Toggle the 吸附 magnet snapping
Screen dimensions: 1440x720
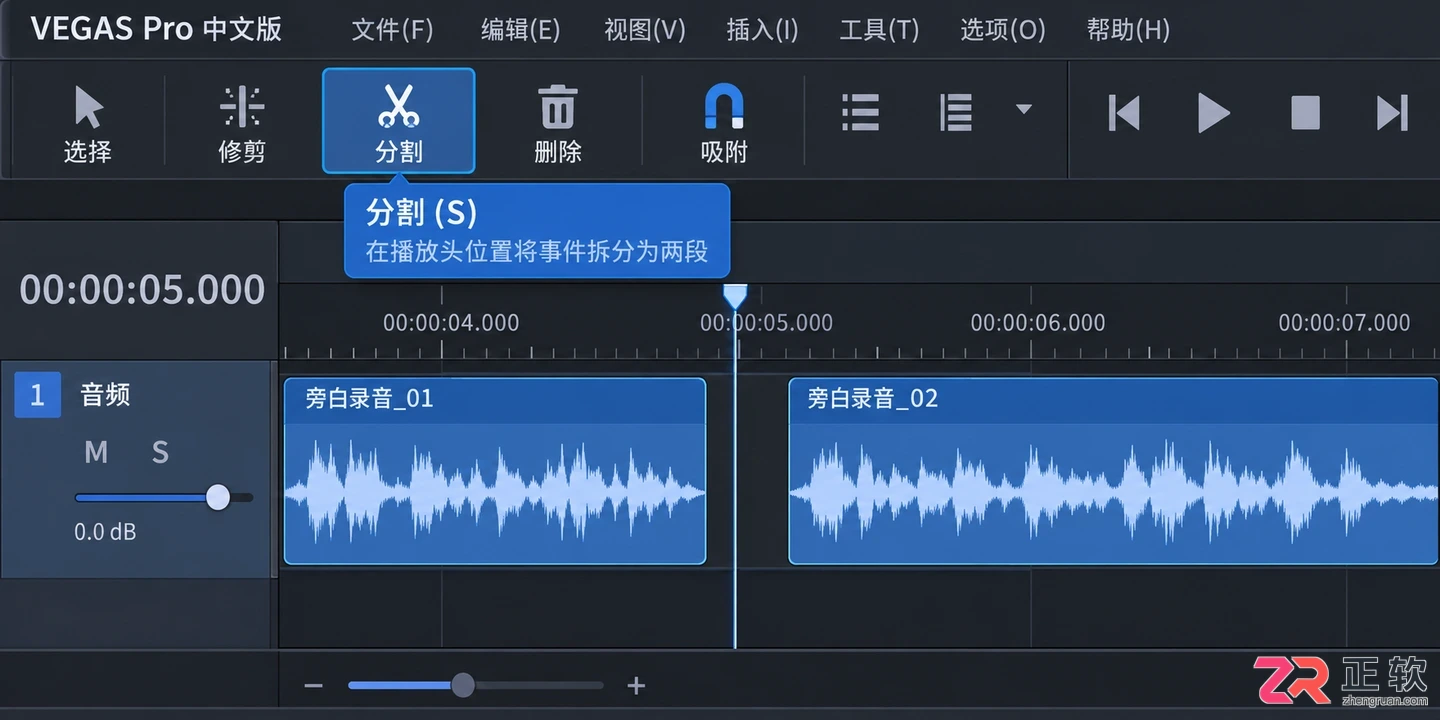(x=724, y=123)
